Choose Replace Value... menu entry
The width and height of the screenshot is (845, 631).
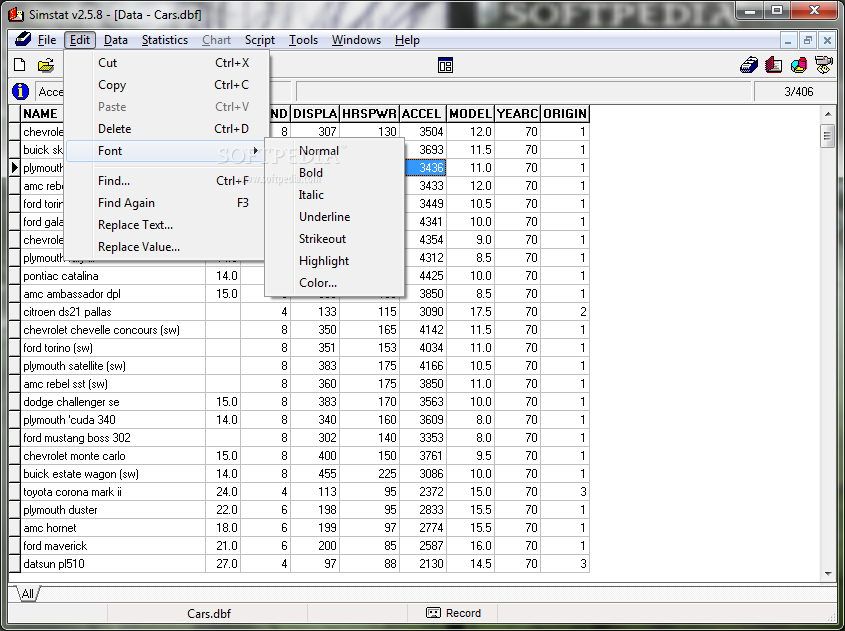point(167,247)
